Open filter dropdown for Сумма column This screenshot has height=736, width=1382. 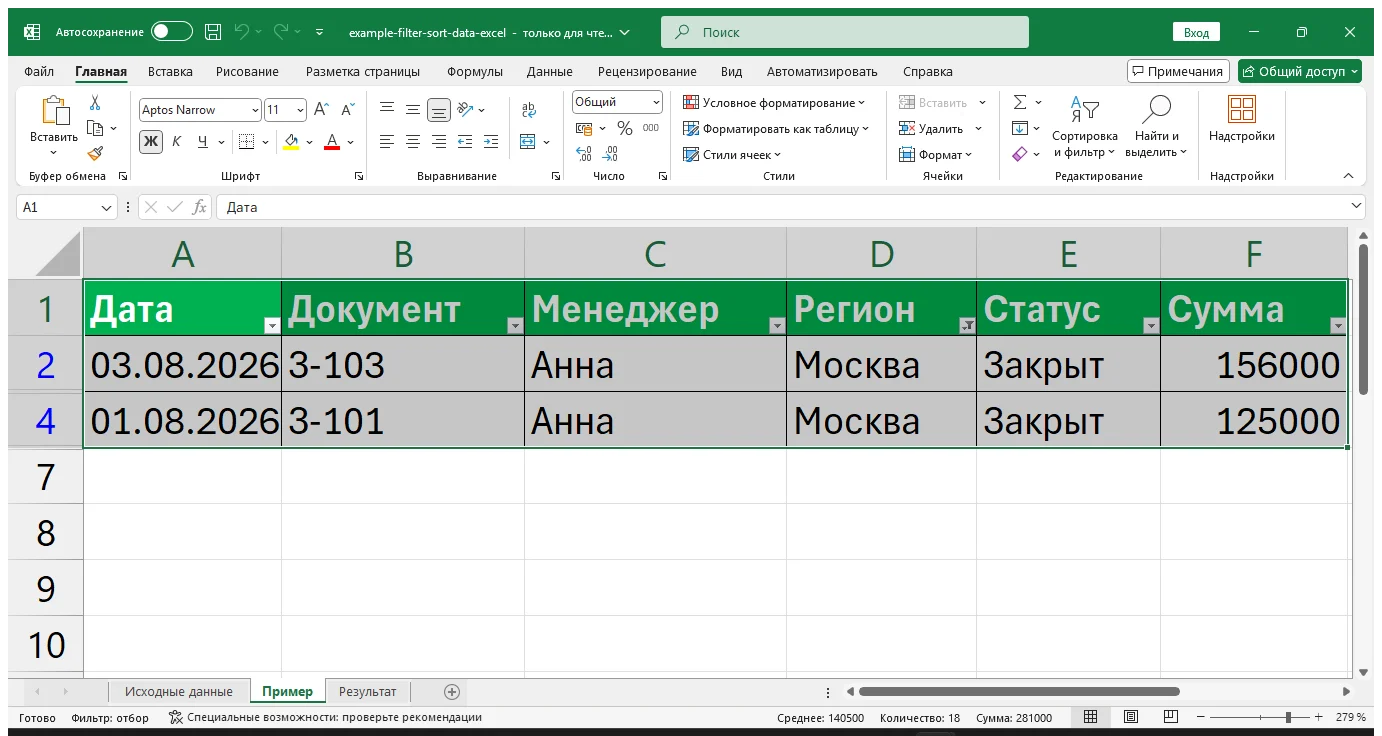click(x=1338, y=326)
